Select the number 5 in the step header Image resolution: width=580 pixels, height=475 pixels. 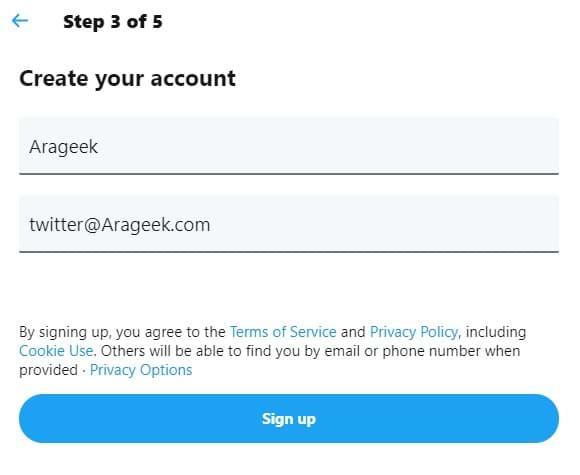pos(158,21)
